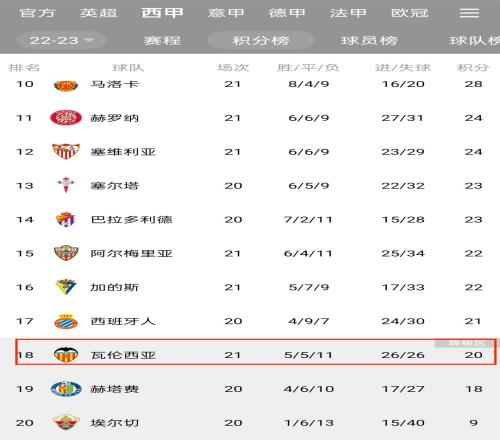This screenshot has width=500, height=440.
Task: Tap the Getafe (赫塔费) club crest
Action: click(x=66, y=389)
